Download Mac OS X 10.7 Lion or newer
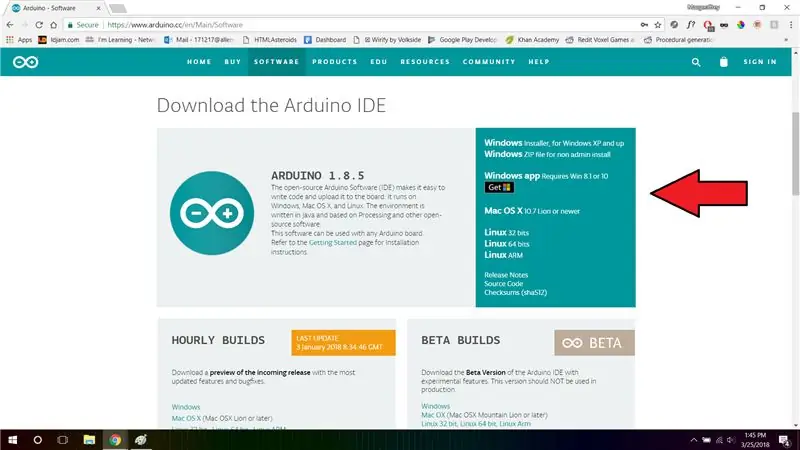 [532, 211]
